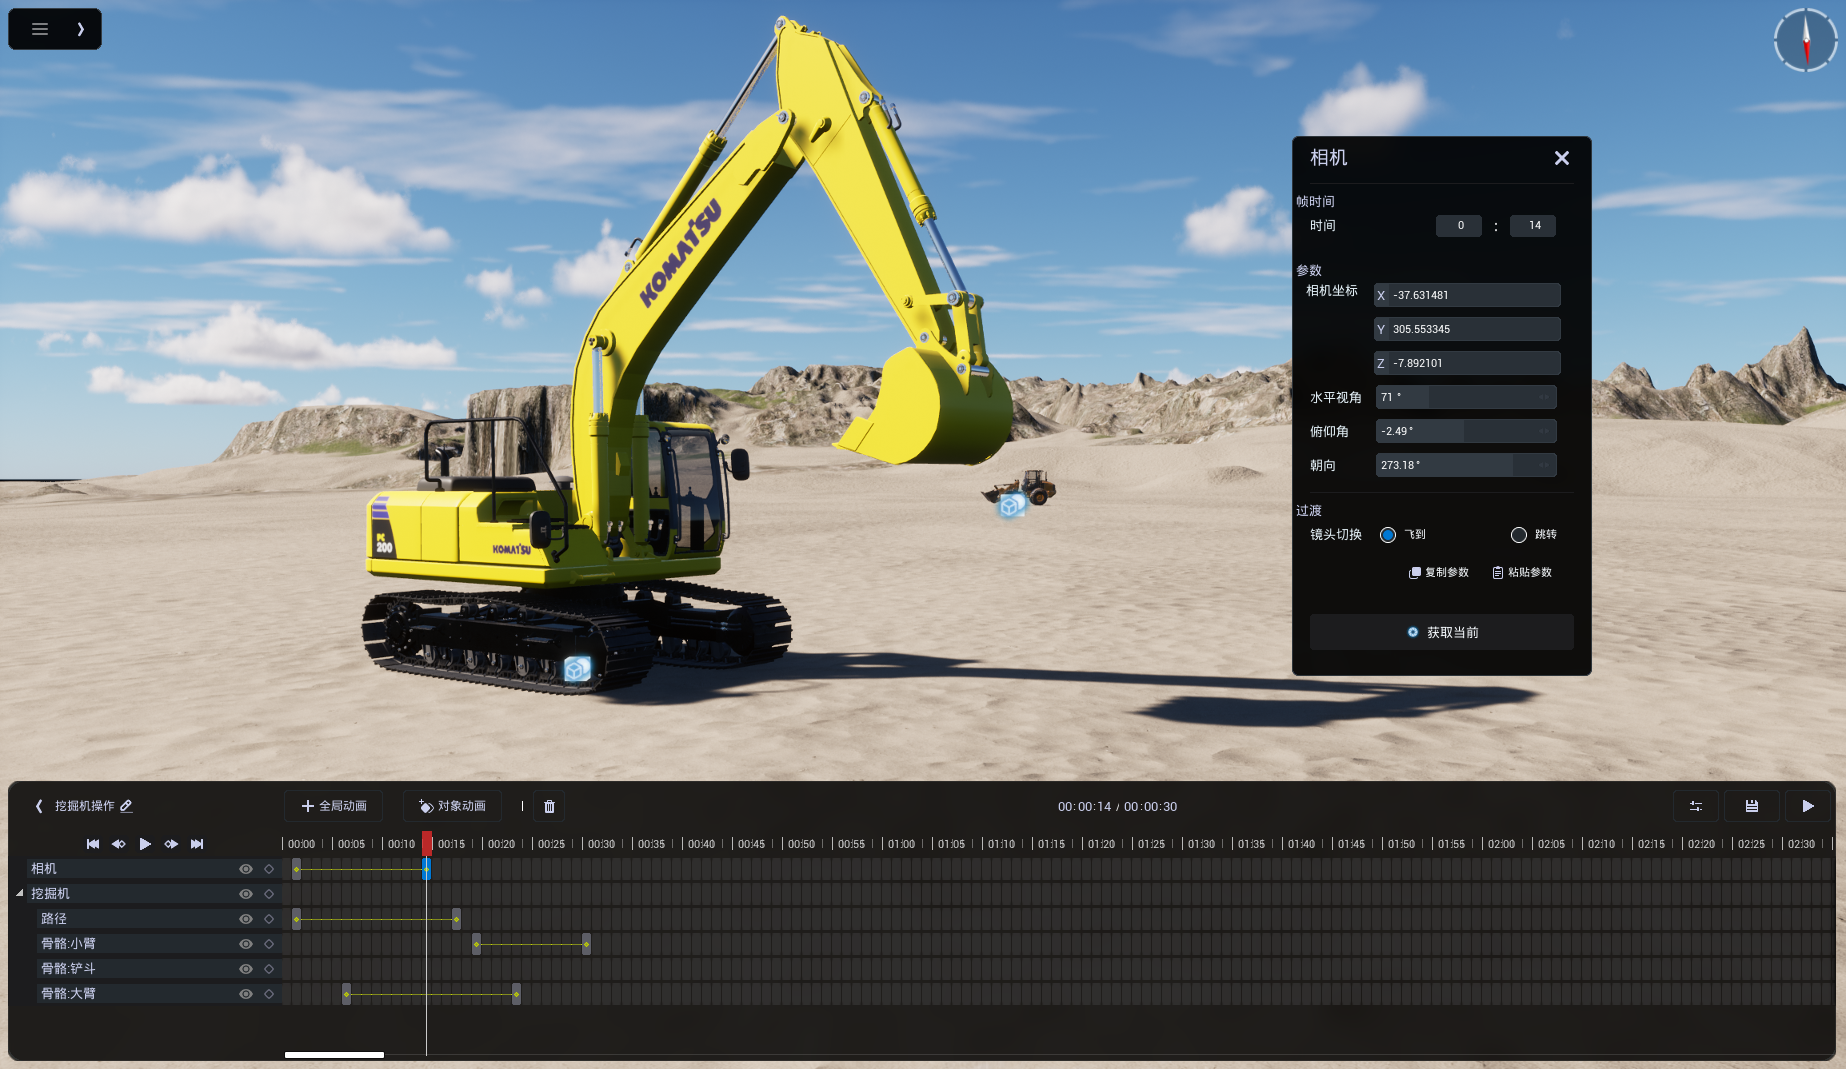The height and width of the screenshot is (1069, 1846).
Task: Select start keyframe on 骨骼:小臂 track
Action: 476,944
